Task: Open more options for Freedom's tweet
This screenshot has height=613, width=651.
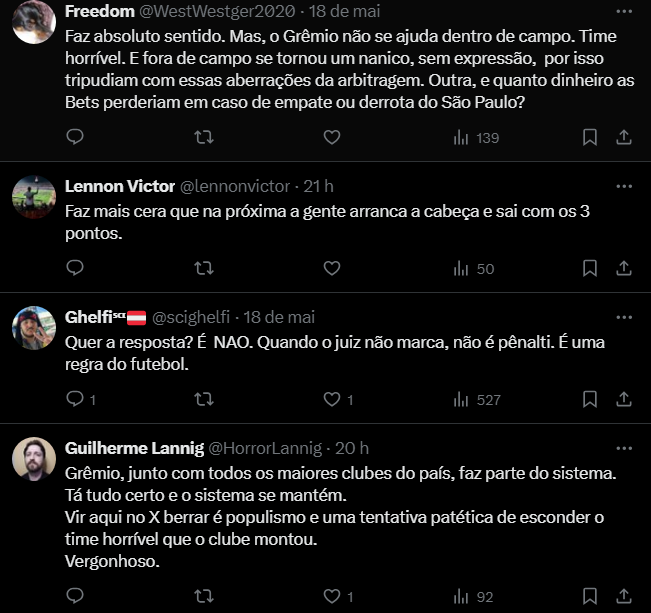Action: tap(624, 11)
